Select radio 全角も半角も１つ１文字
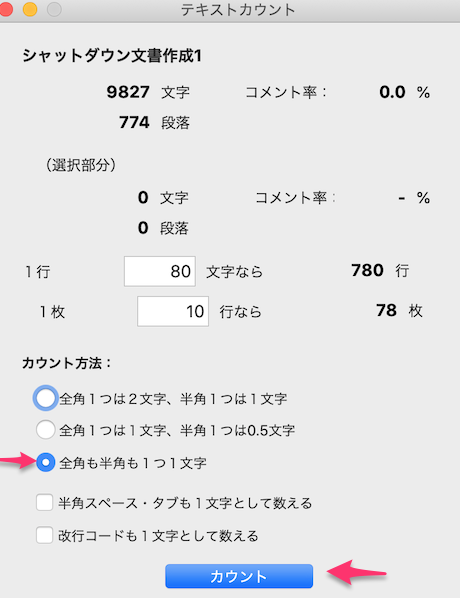 [x=45, y=462]
